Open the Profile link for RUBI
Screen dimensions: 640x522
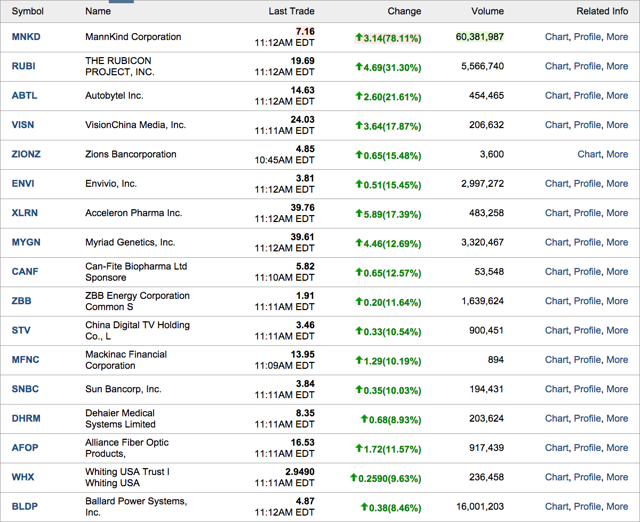(587, 66)
